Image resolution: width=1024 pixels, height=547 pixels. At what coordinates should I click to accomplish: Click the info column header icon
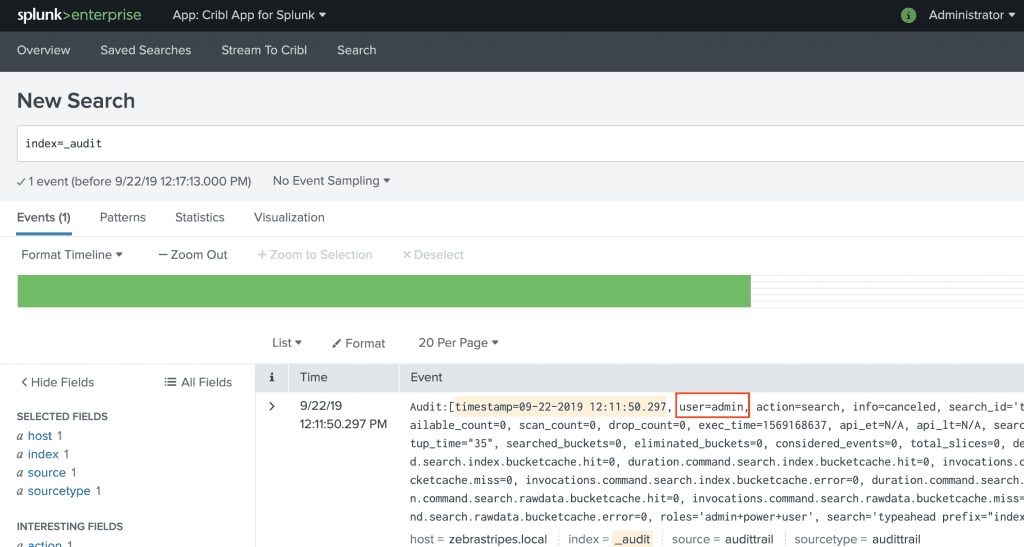(x=272, y=377)
